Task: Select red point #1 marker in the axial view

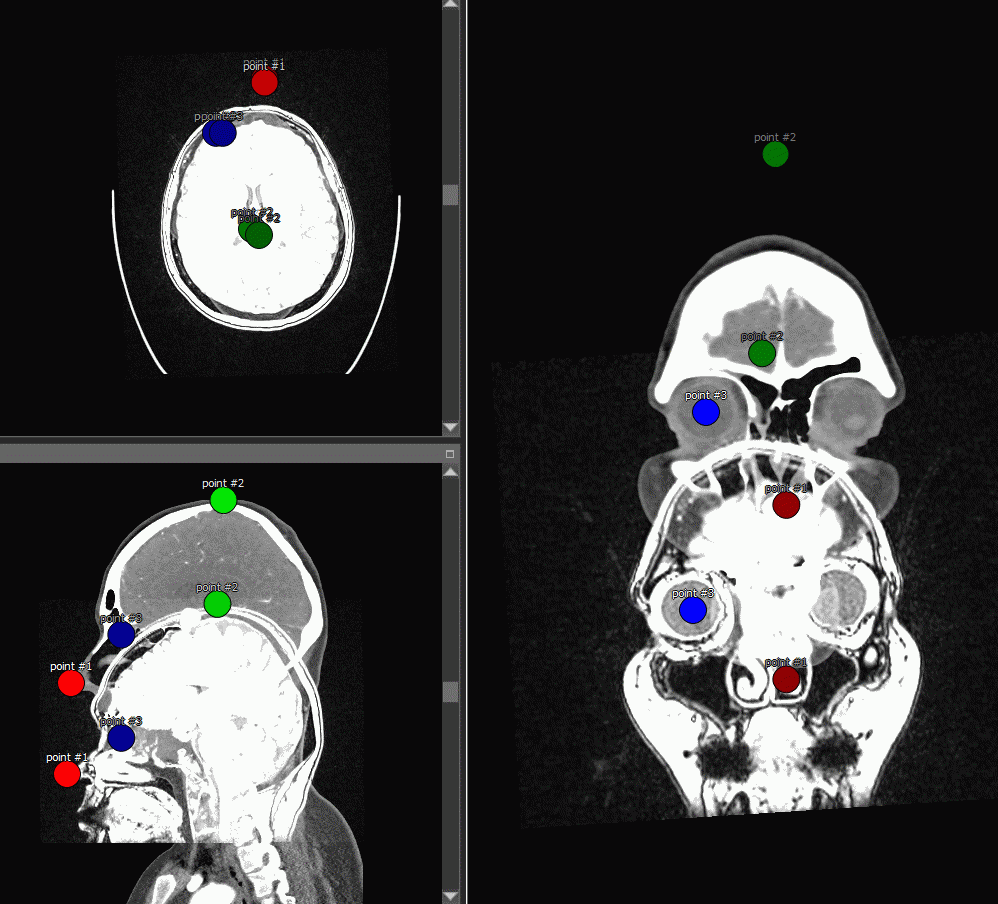Action: (x=264, y=82)
